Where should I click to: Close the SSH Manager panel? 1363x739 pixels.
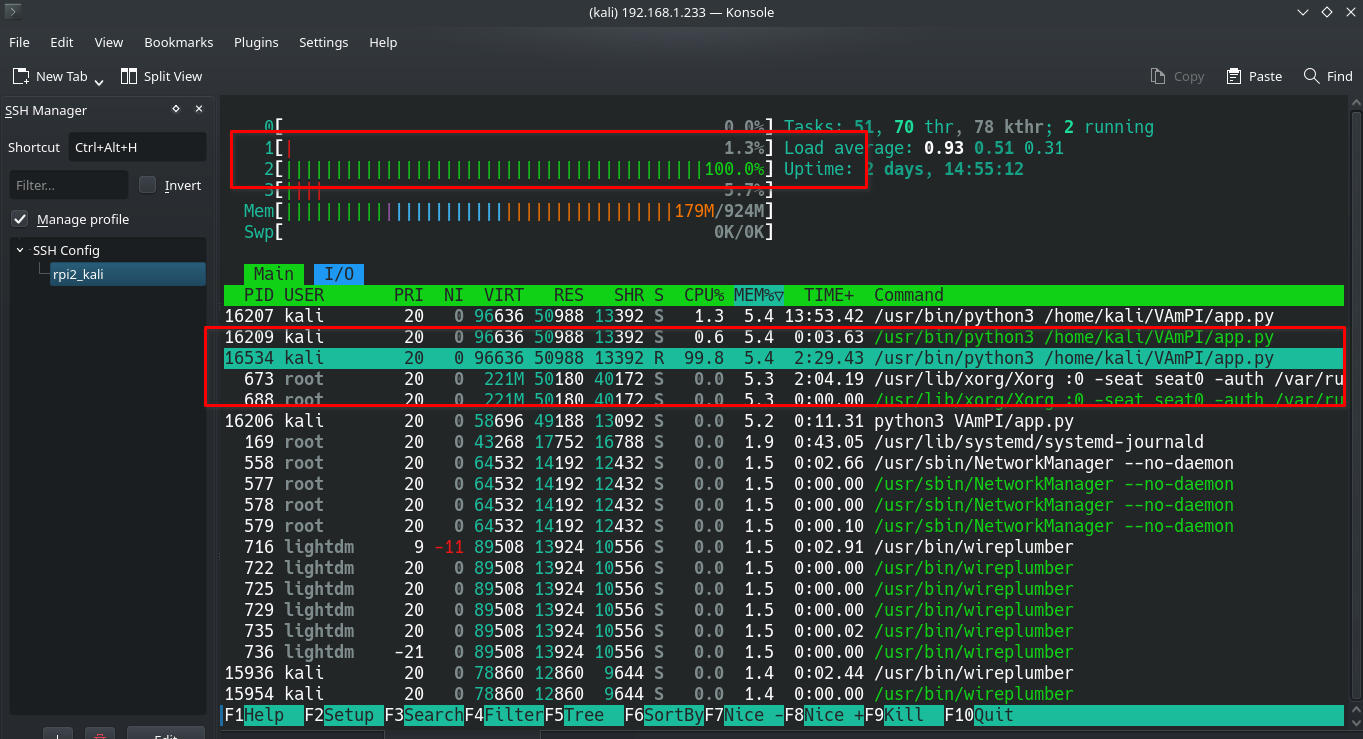pos(198,110)
